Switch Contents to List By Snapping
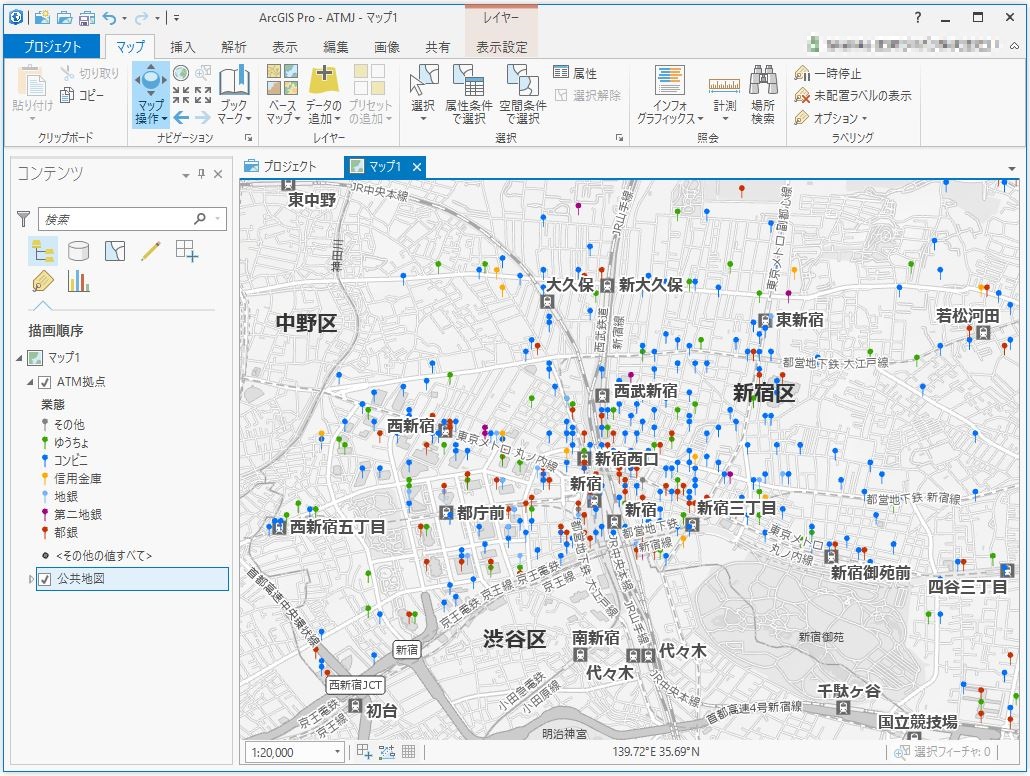 pyautogui.click(x=187, y=251)
